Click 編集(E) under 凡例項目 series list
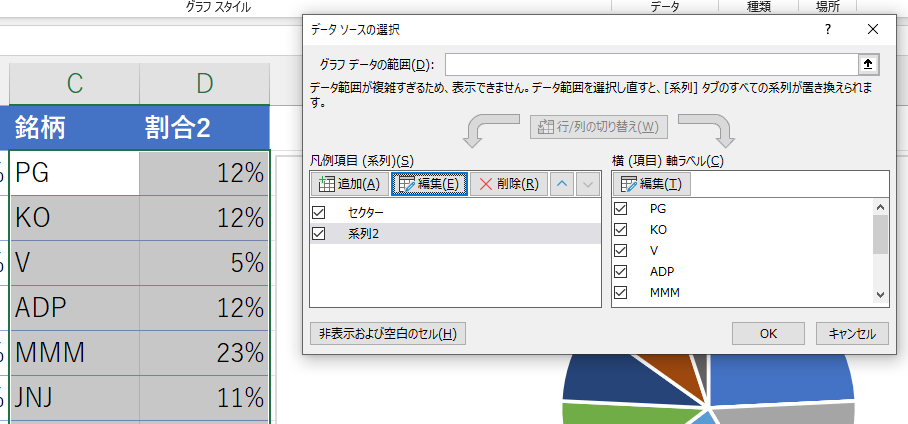 [x=429, y=184]
